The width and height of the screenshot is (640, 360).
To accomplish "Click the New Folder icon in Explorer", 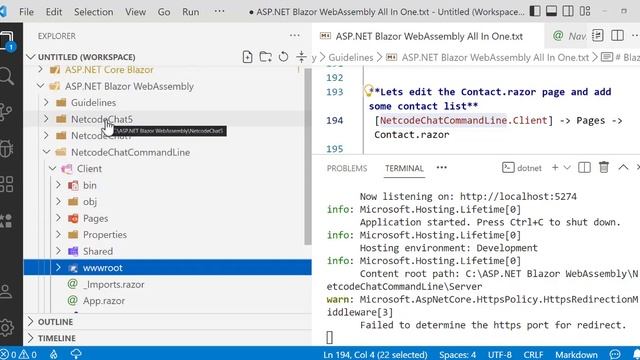I will 265,57.
